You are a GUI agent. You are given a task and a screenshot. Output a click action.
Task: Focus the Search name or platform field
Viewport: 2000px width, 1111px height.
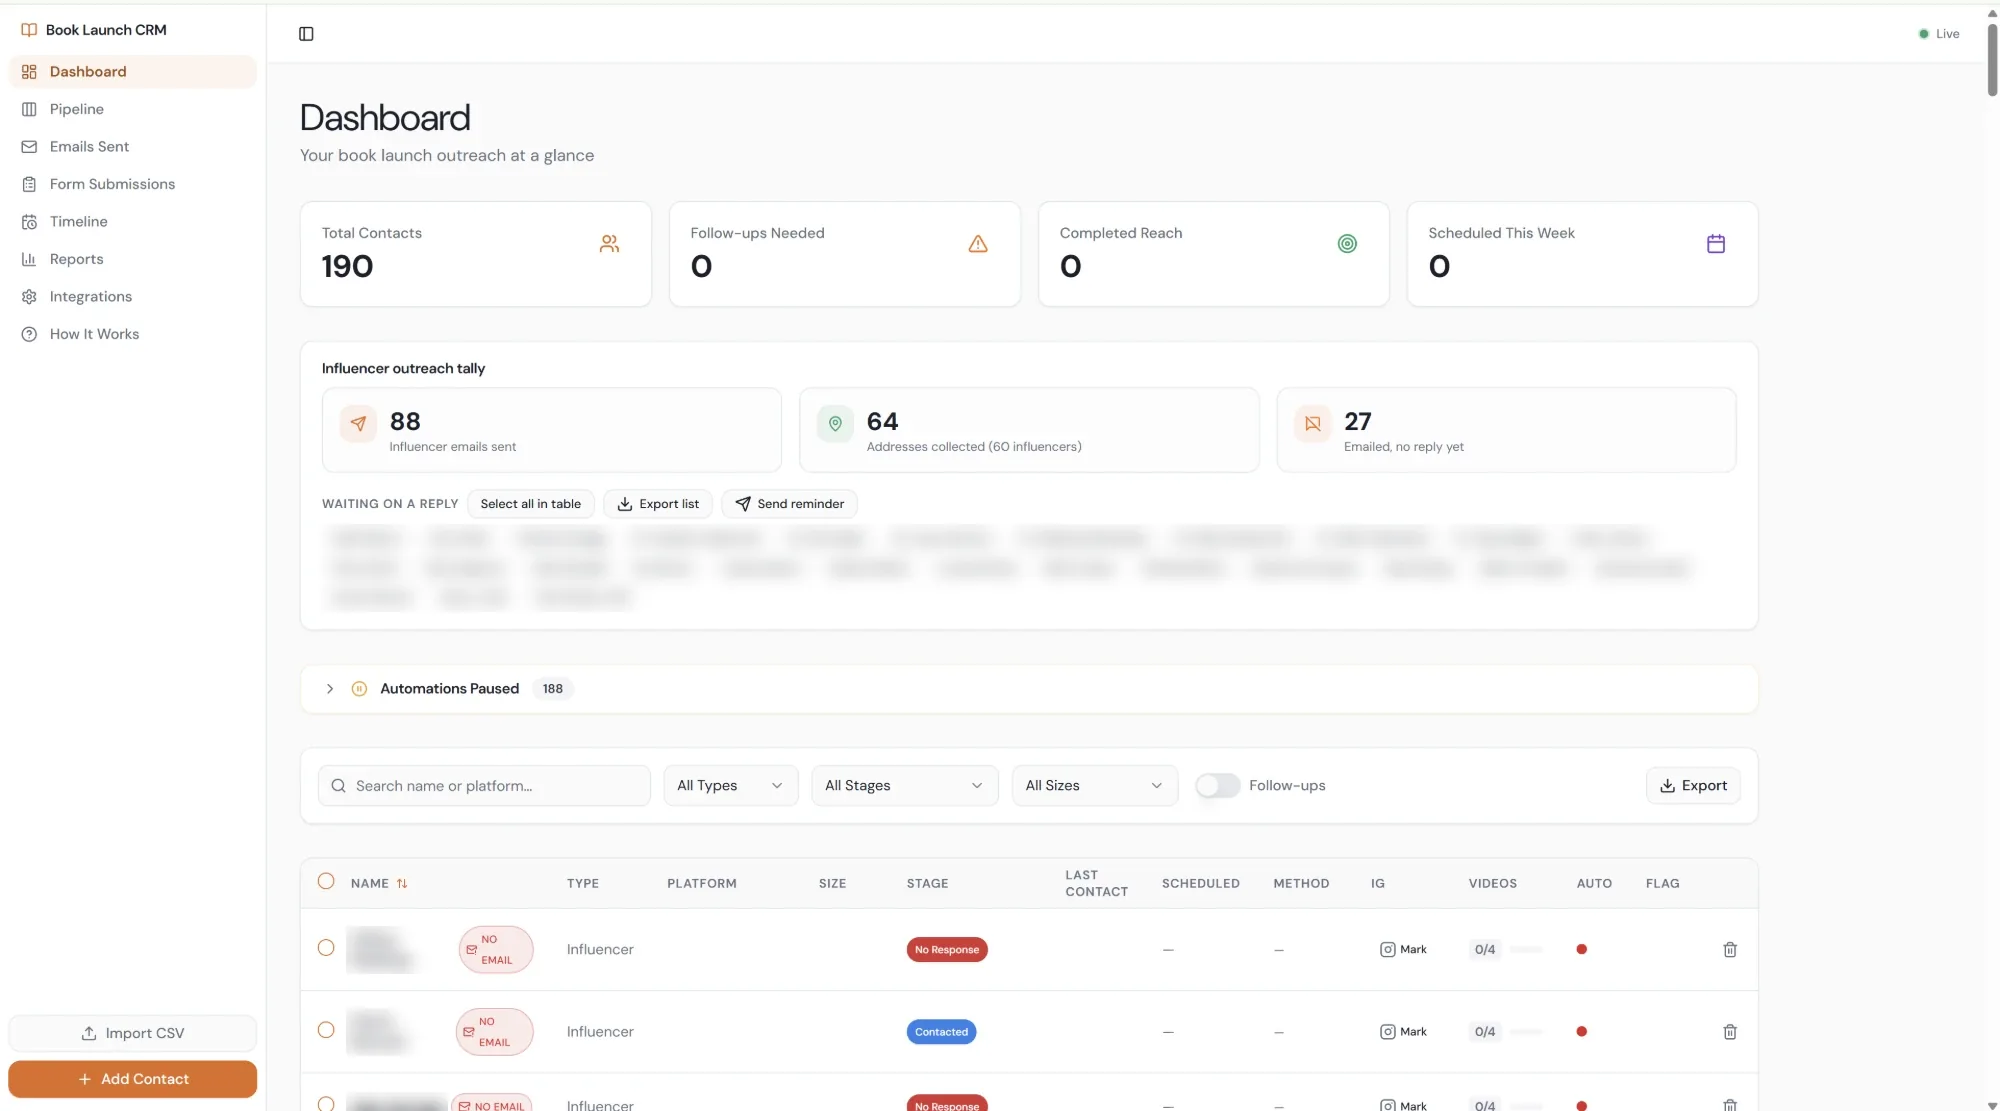[x=484, y=786]
